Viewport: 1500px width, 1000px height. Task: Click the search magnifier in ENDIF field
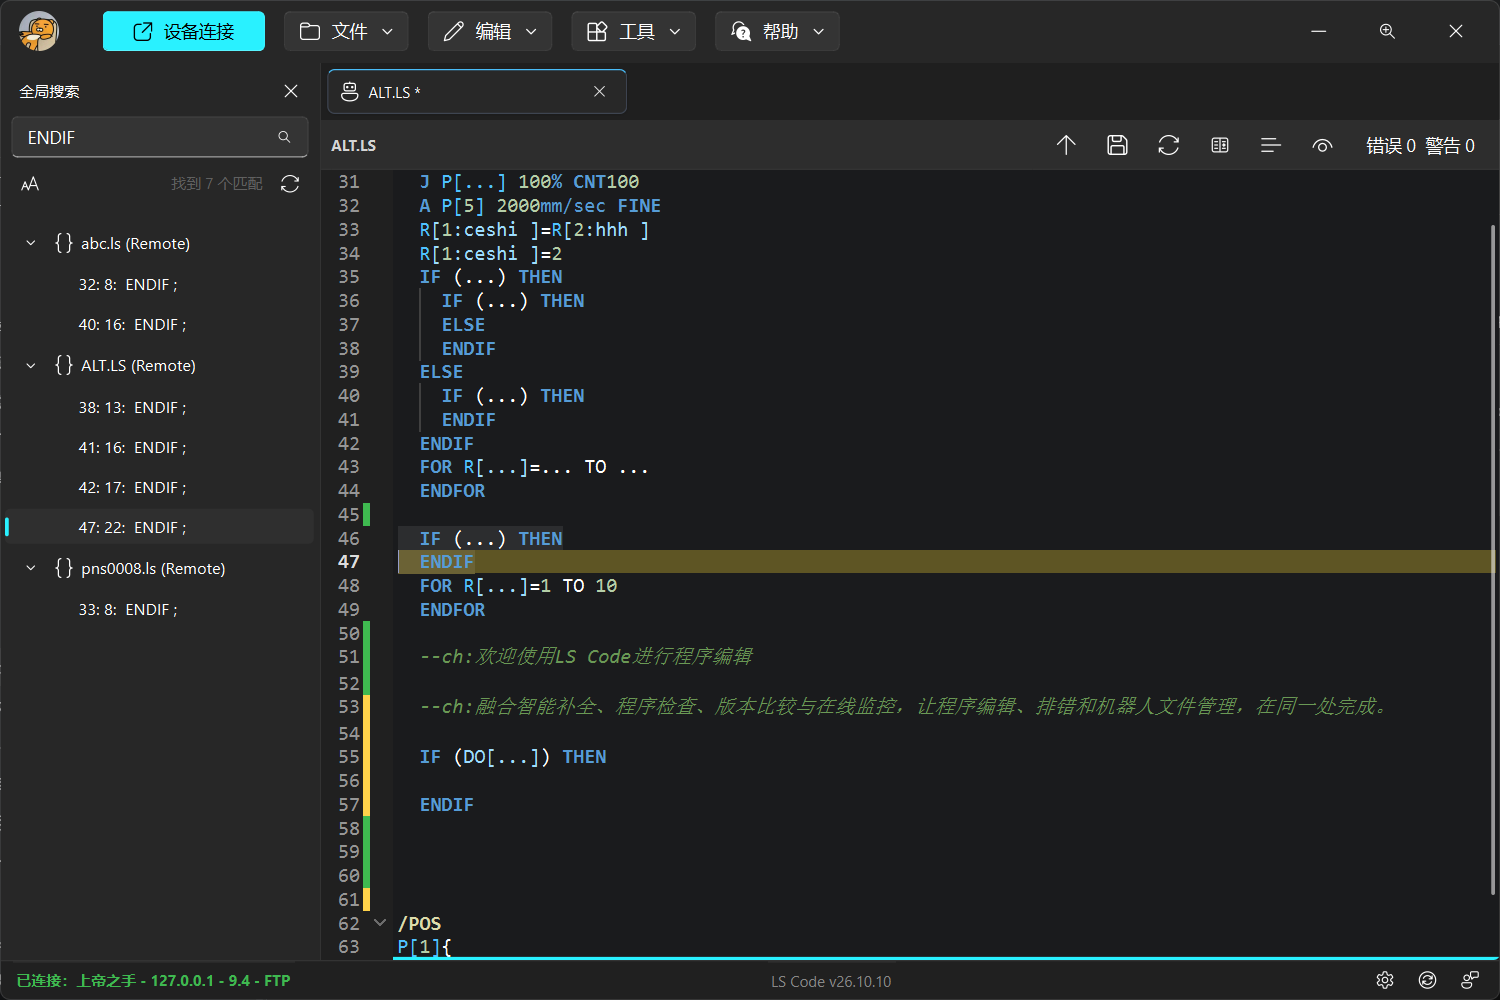(285, 137)
